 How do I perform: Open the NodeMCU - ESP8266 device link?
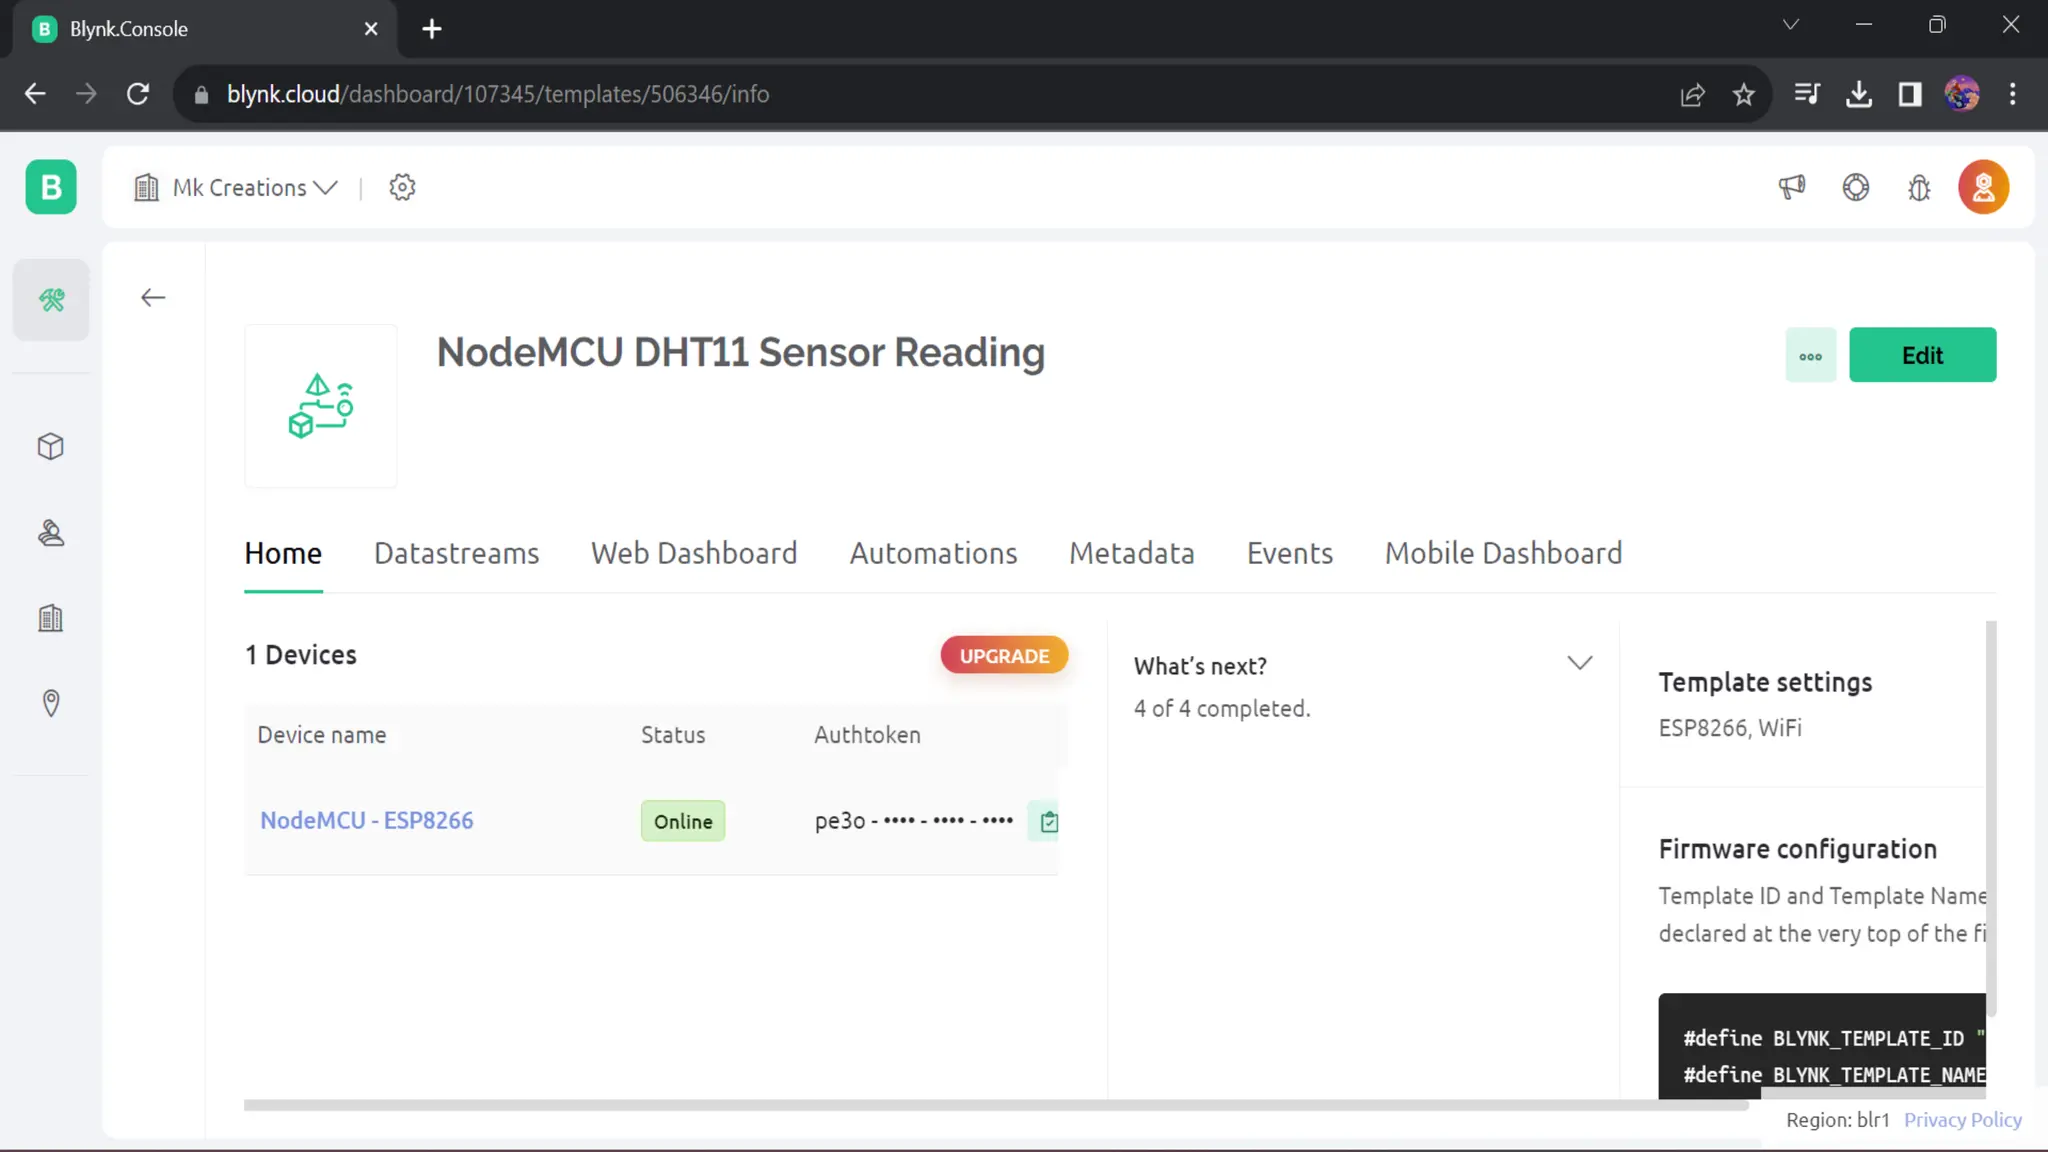(366, 821)
